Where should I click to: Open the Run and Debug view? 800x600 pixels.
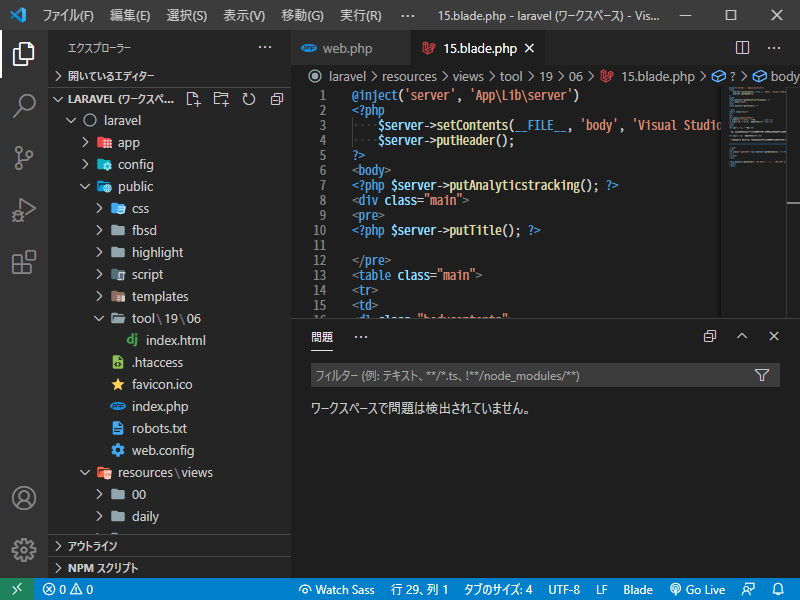click(x=24, y=210)
